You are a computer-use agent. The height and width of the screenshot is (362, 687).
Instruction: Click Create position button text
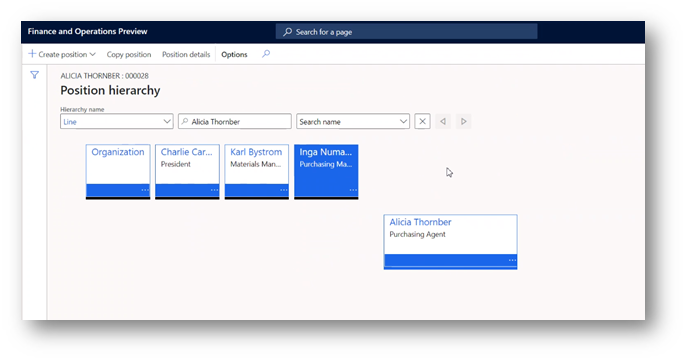pyautogui.click(x=63, y=54)
